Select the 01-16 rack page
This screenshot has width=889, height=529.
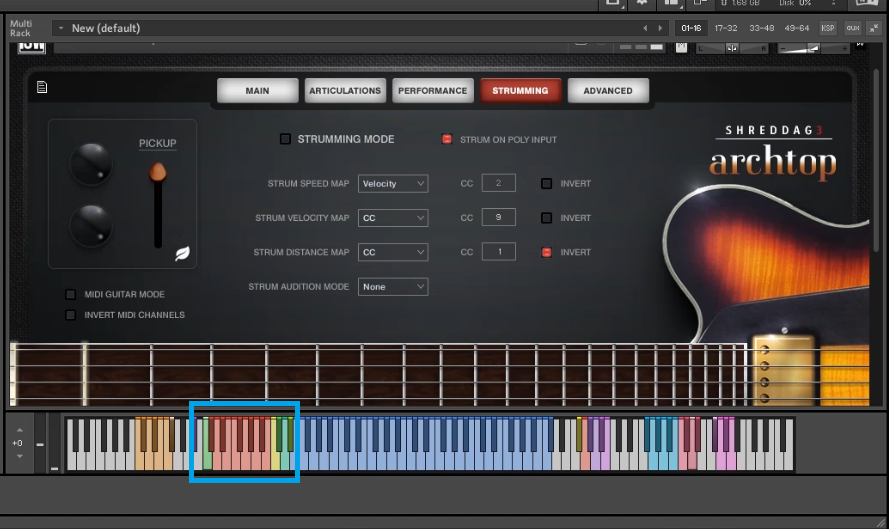(x=691, y=28)
